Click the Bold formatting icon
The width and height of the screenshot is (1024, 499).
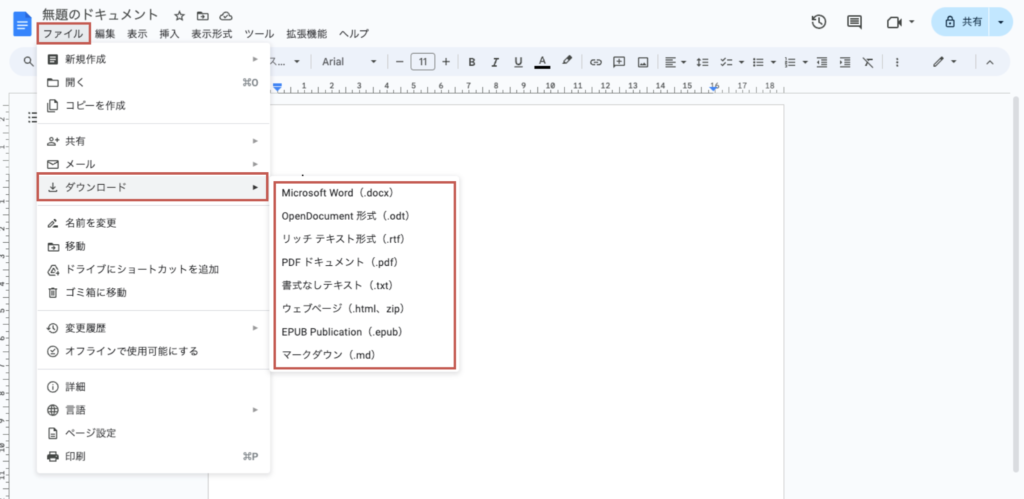[471, 62]
